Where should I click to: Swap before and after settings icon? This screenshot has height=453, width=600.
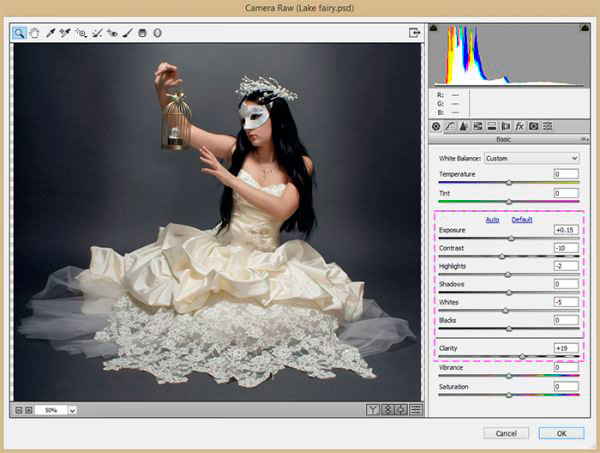coord(387,410)
